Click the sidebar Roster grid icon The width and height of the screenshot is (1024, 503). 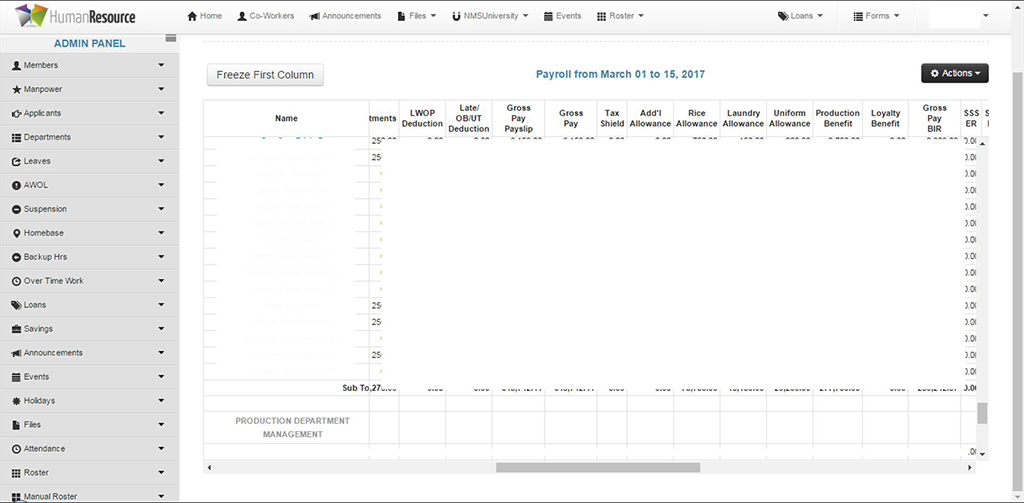coord(17,472)
